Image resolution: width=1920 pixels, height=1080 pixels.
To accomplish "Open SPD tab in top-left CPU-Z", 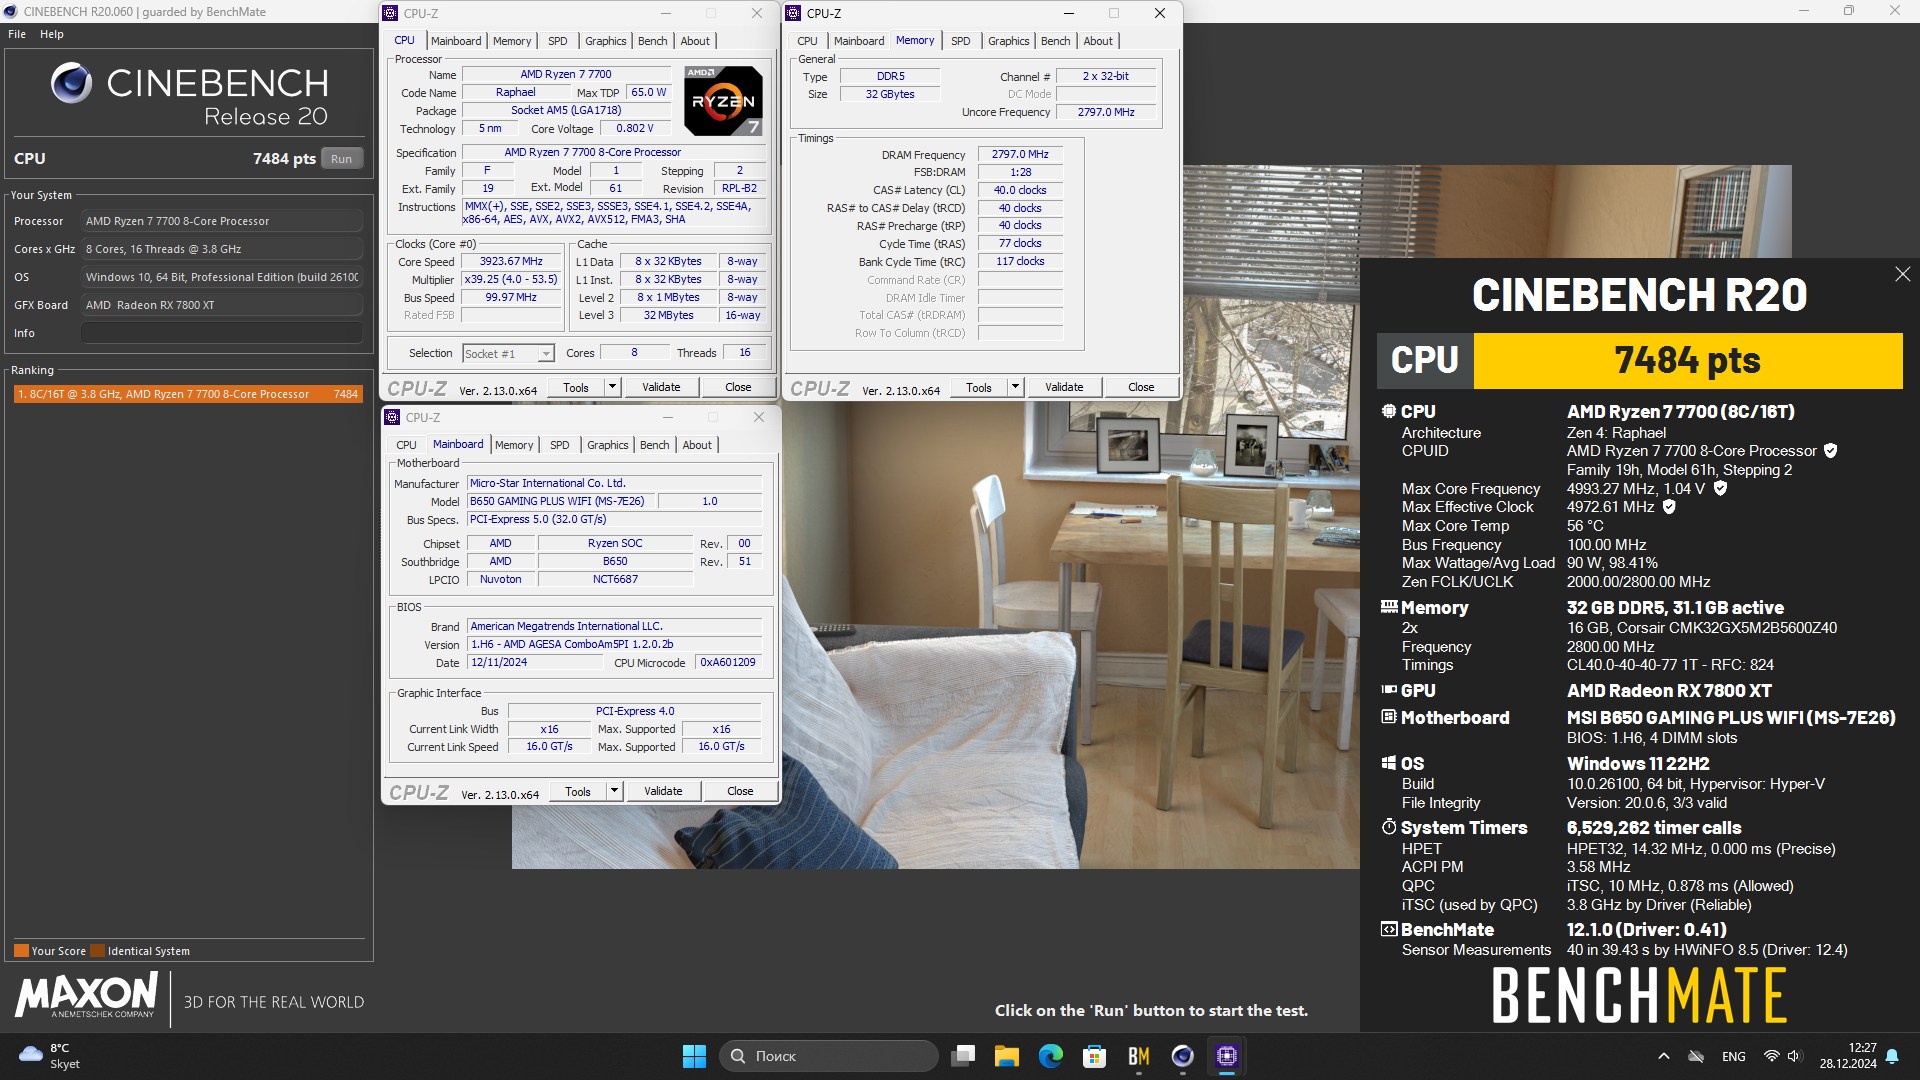I will click(x=558, y=41).
